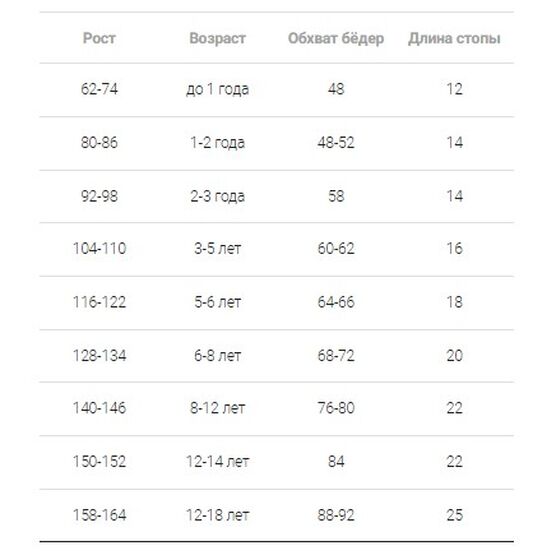
Task: Click foot length value 25
Action: click(x=454, y=515)
